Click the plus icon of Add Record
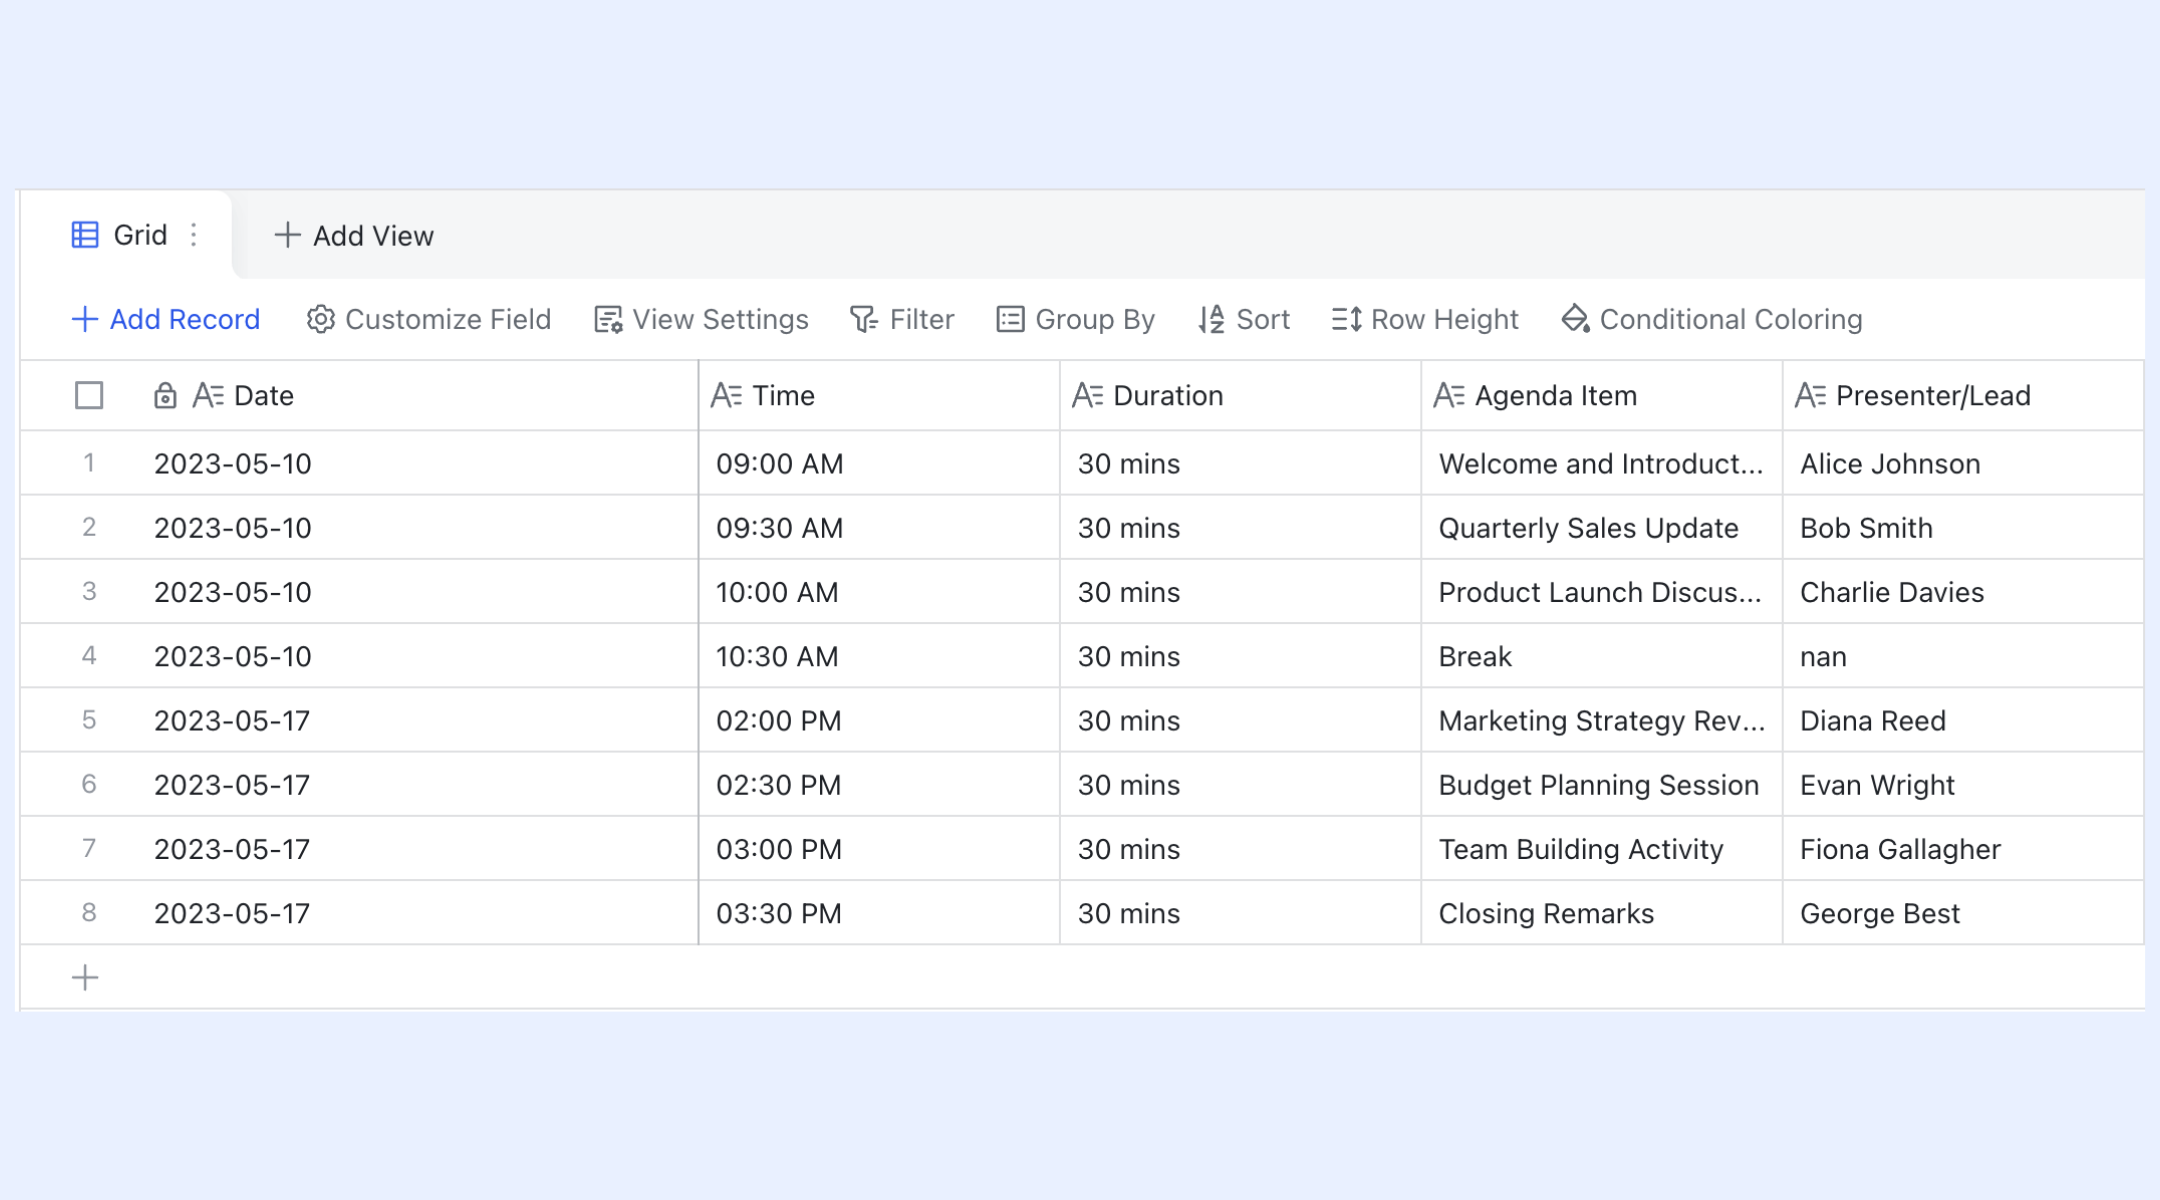2160x1200 pixels. 85,319
